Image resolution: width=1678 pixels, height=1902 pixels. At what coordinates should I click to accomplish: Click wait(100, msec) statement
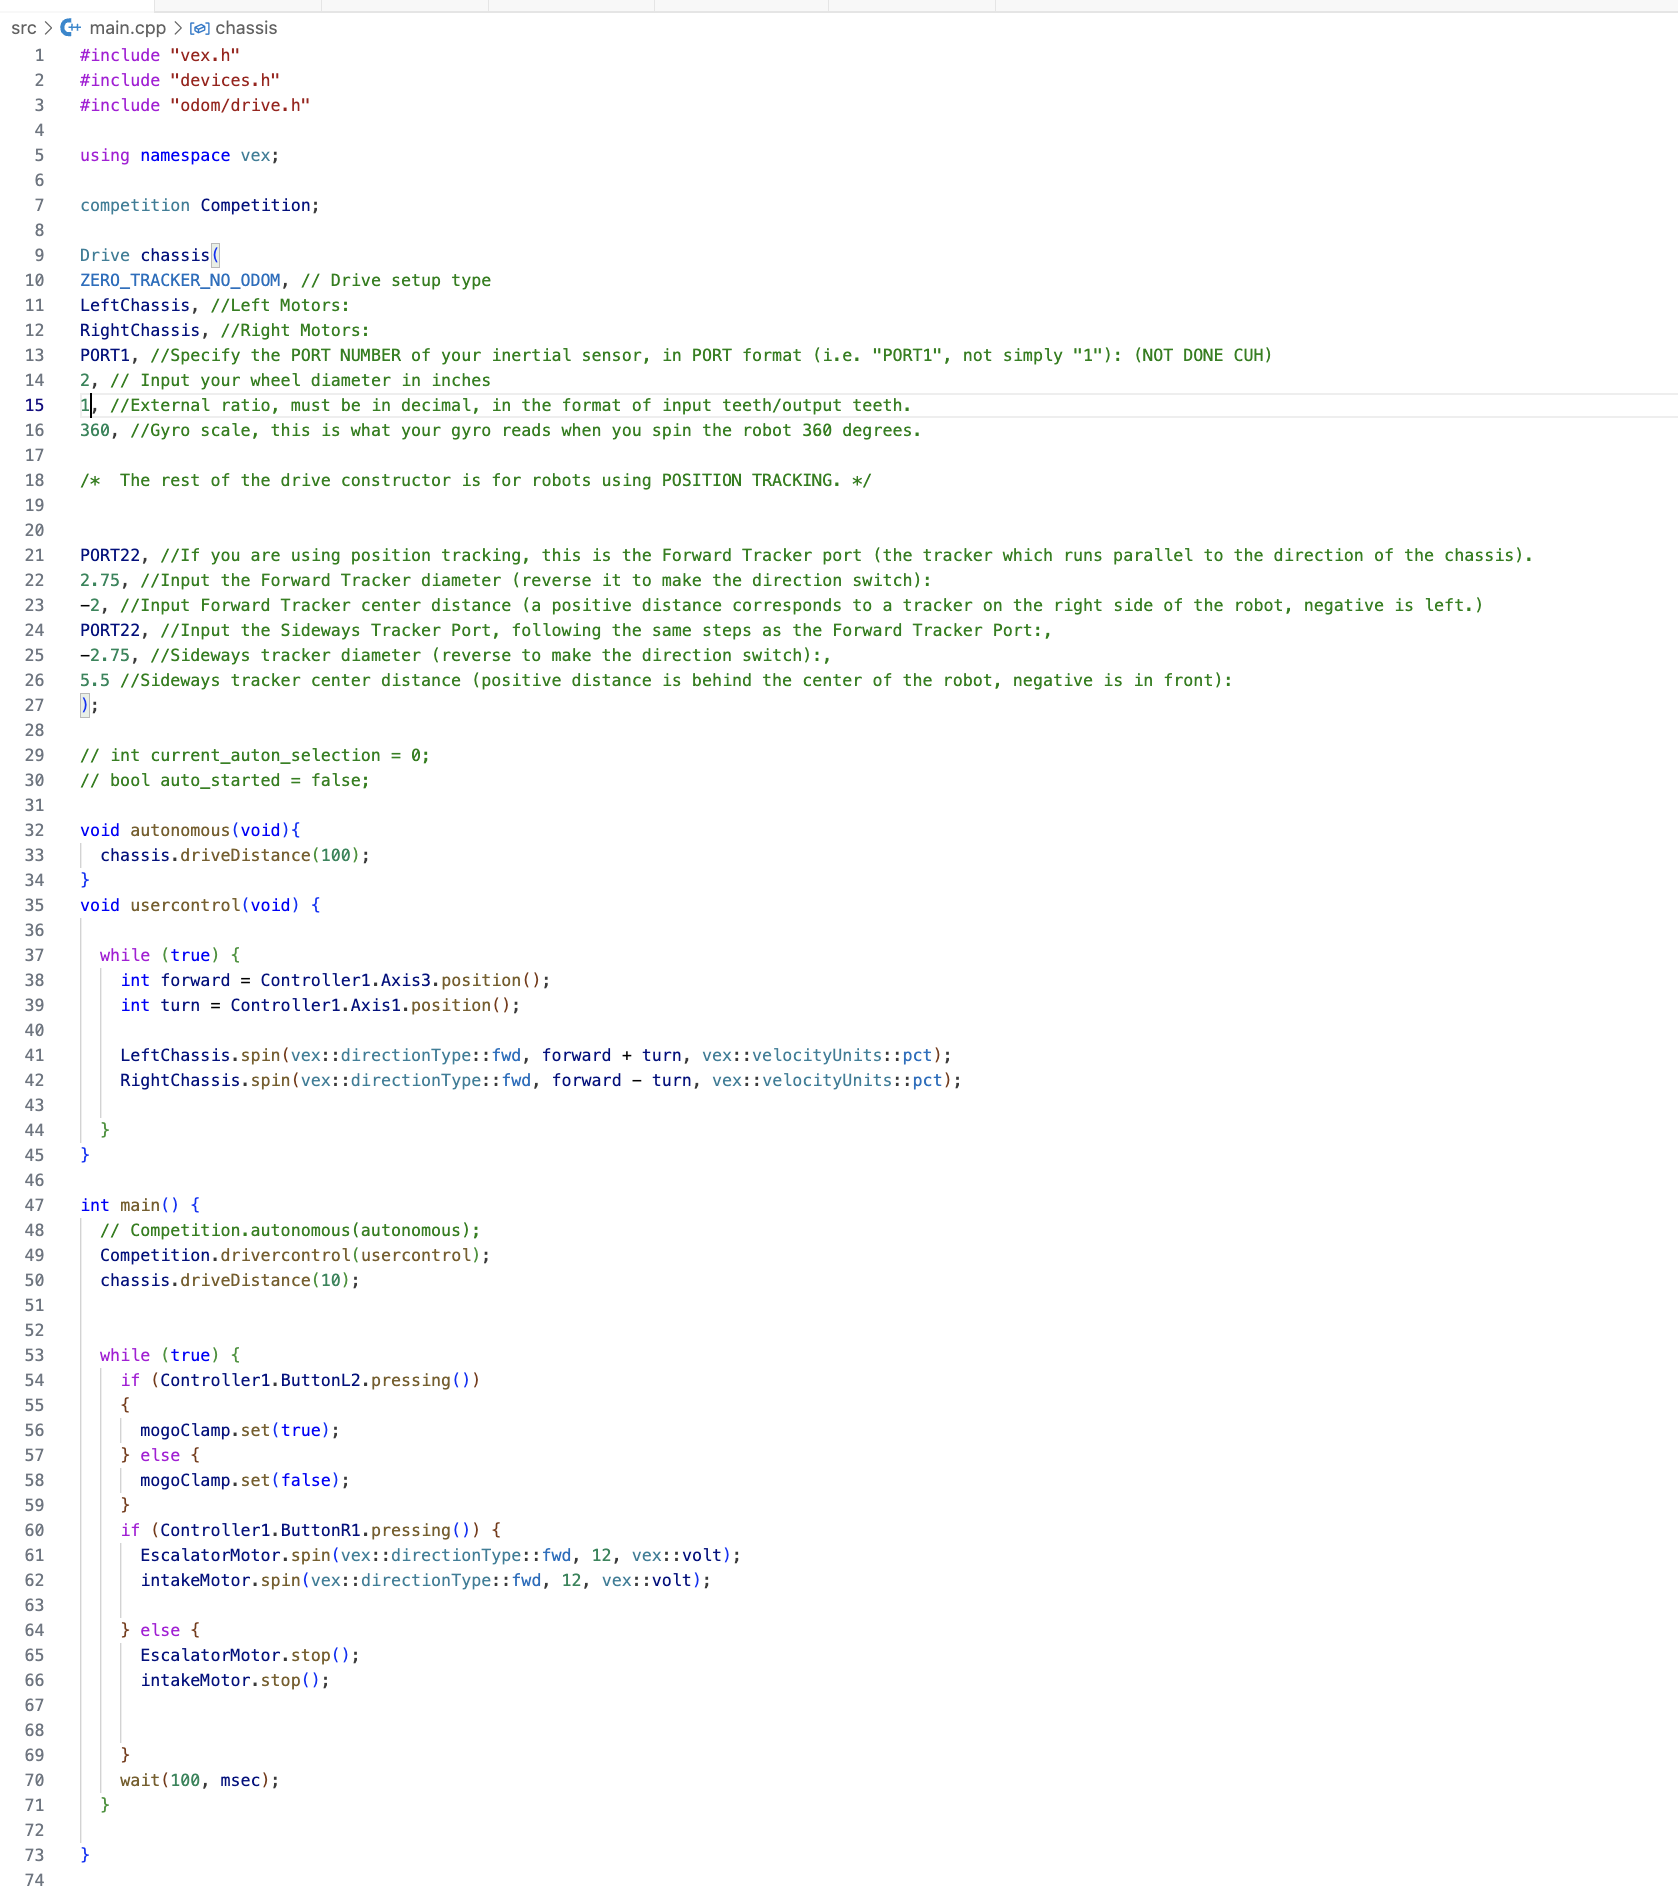200,1780
